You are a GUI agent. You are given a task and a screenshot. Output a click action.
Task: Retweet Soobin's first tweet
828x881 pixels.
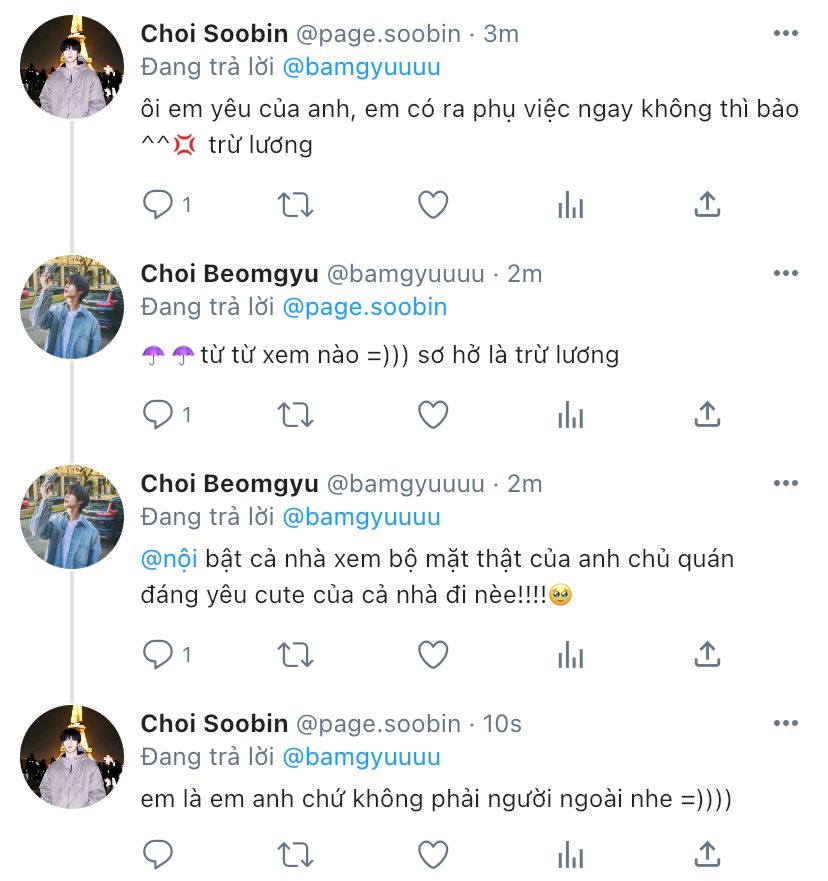295,205
